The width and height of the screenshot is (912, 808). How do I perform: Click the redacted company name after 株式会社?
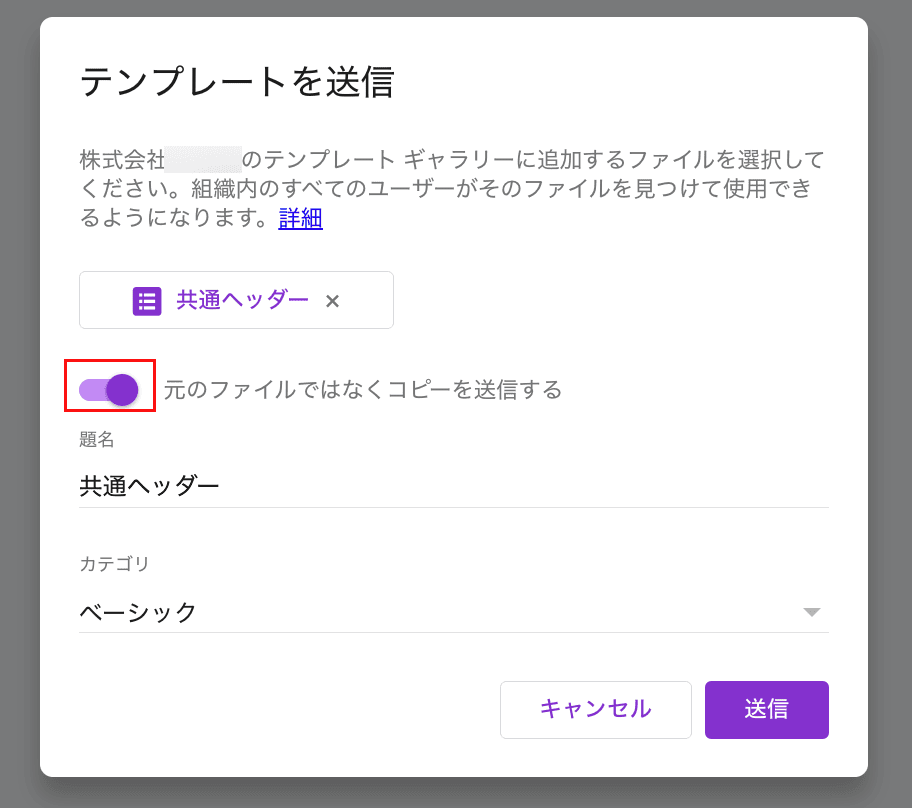pyautogui.click(x=203, y=160)
